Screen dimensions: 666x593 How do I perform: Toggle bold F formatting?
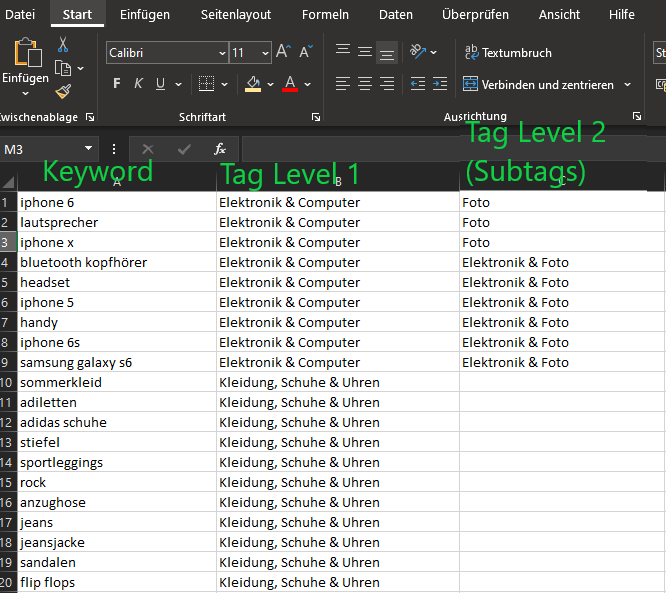click(117, 84)
